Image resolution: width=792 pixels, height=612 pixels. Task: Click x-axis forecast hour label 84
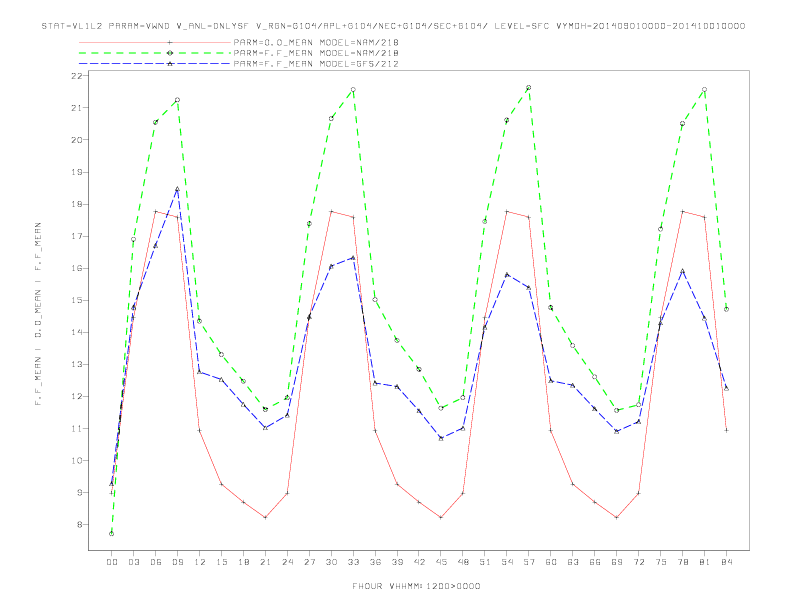pyautogui.click(x=726, y=562)
